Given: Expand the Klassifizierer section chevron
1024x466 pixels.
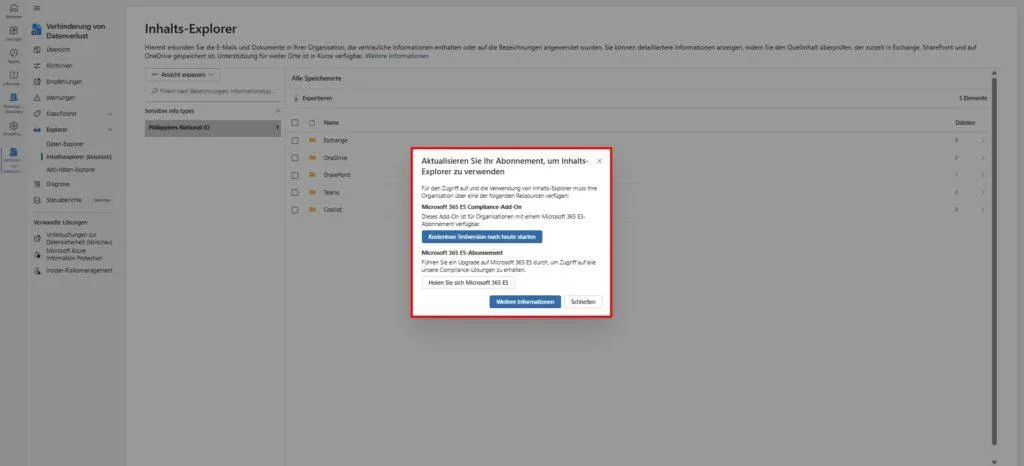Looking at the screenshot, I should pyautogui.click(x=109, y=114).
